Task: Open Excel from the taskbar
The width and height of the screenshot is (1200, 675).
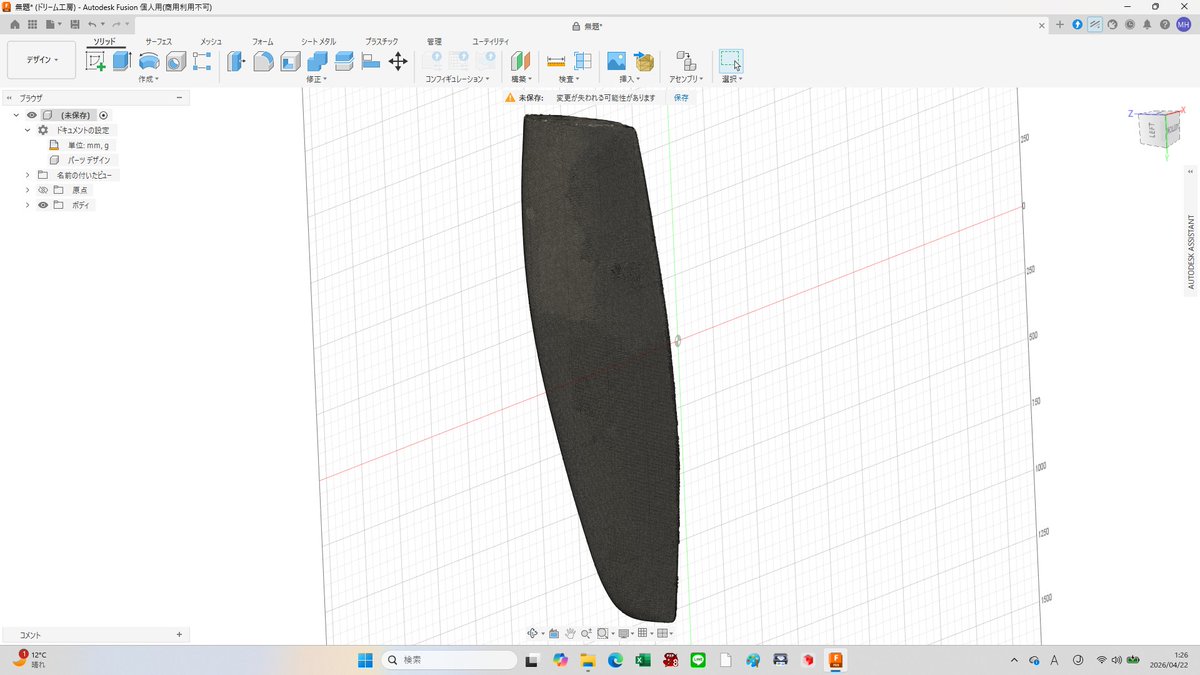Action: (x=642, y=660)
